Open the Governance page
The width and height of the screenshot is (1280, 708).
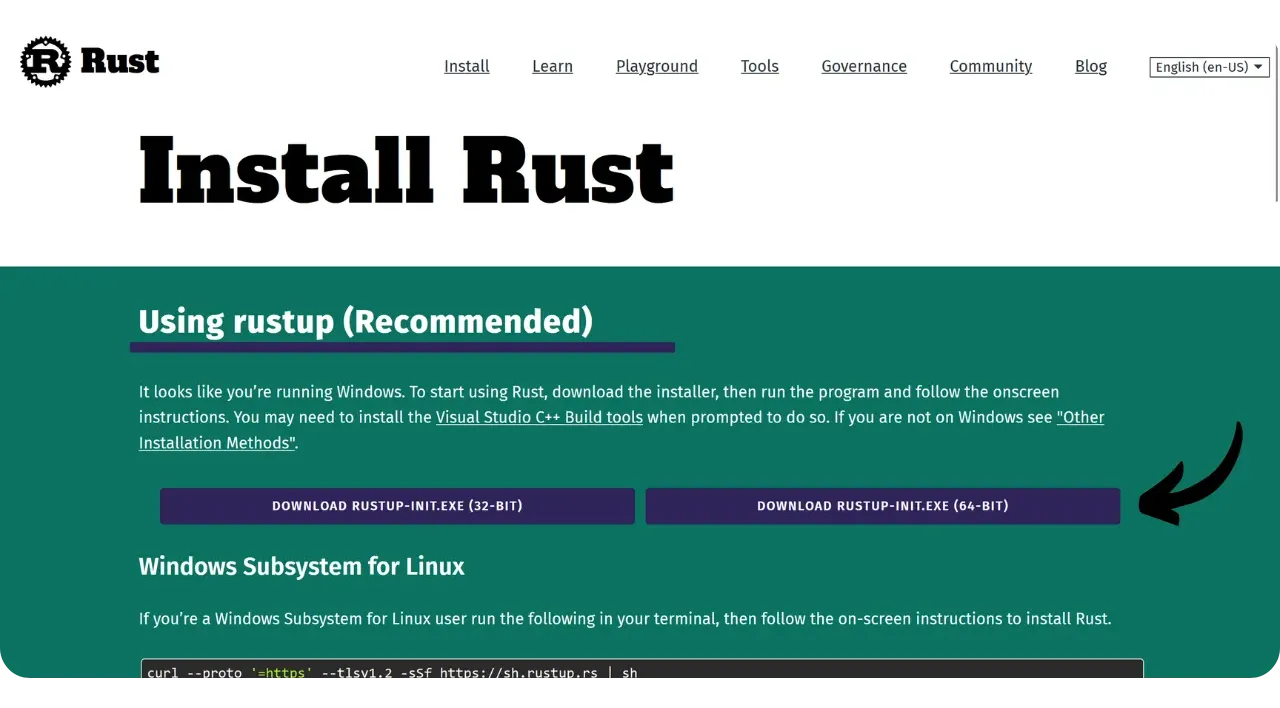[x=864, y=66]
